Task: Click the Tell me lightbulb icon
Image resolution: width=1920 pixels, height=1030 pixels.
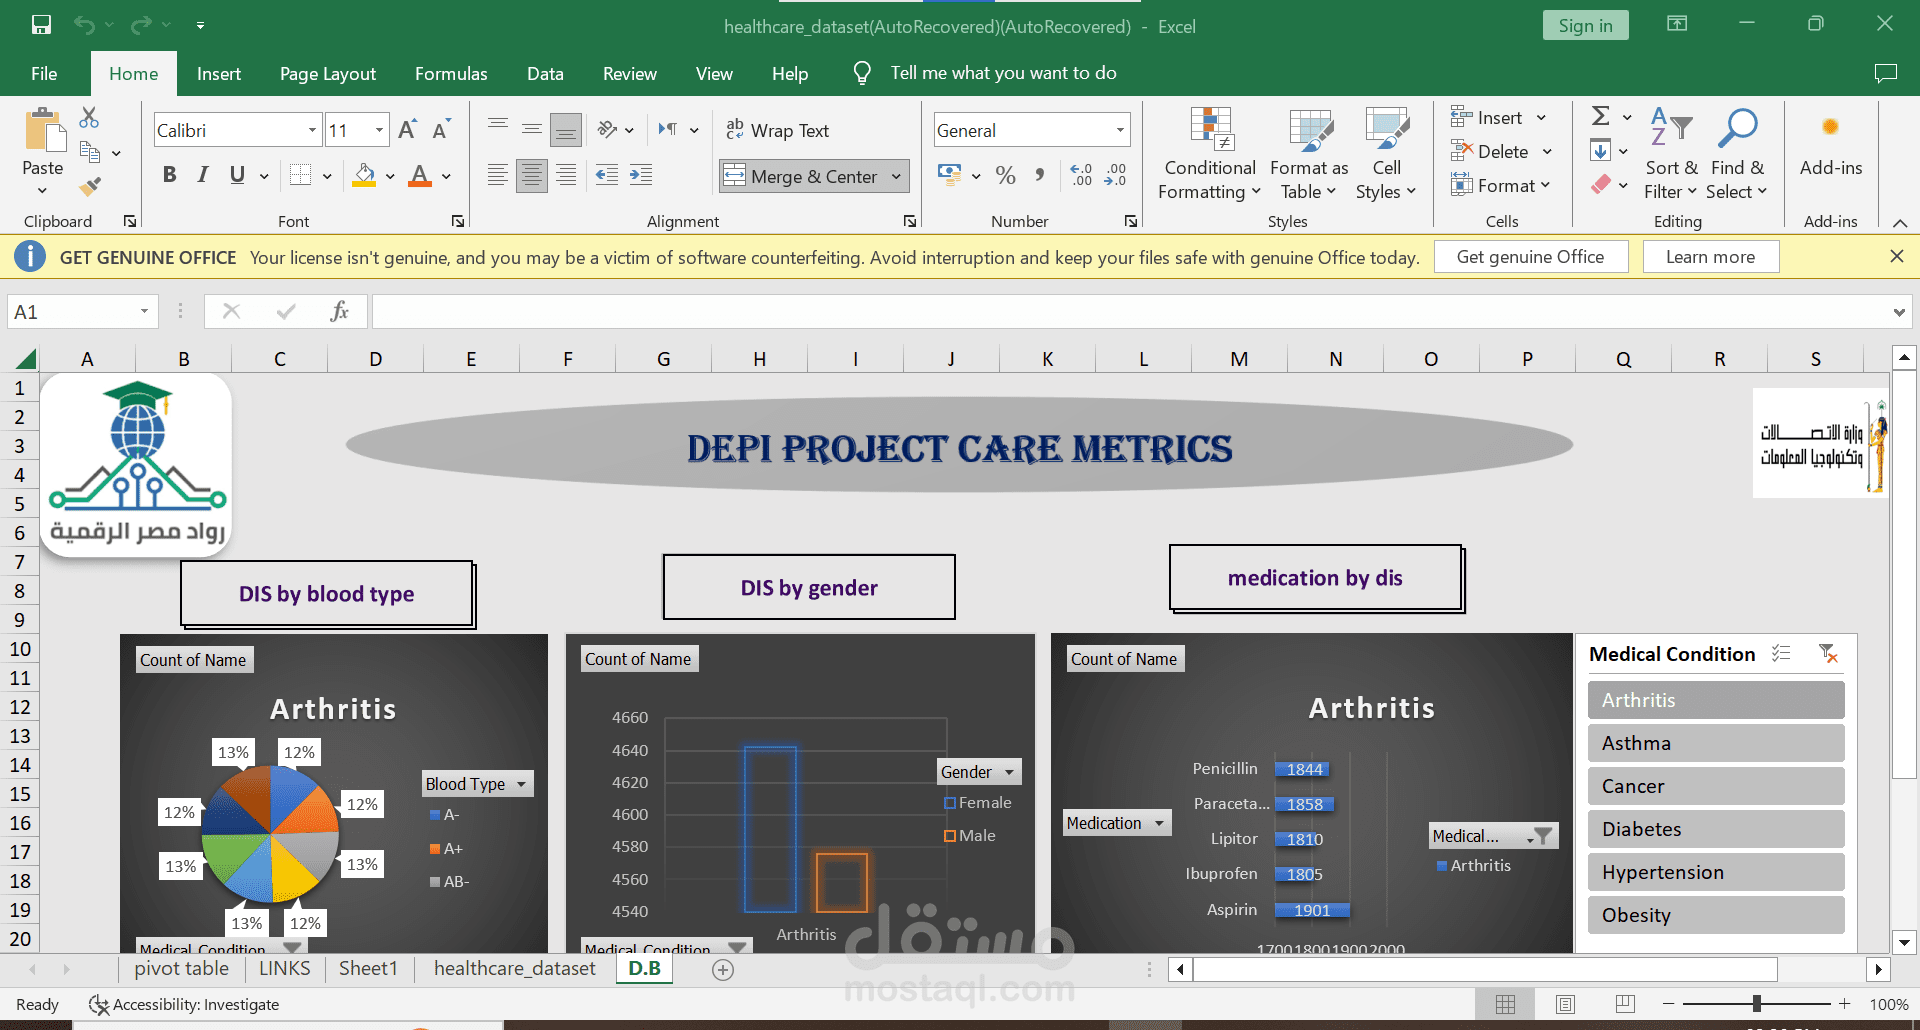Action: [x=862, y=73]
